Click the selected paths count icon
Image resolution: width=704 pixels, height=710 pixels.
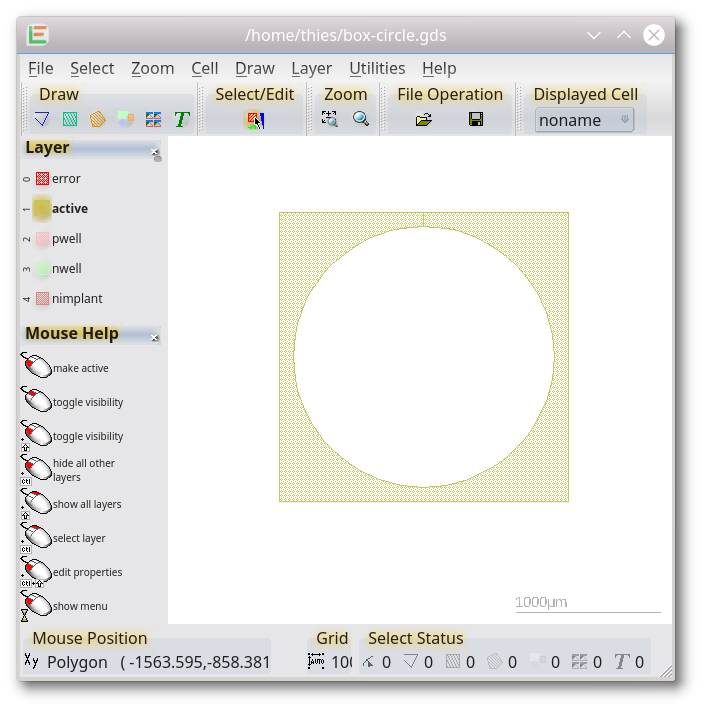click(x=494, y=662)
